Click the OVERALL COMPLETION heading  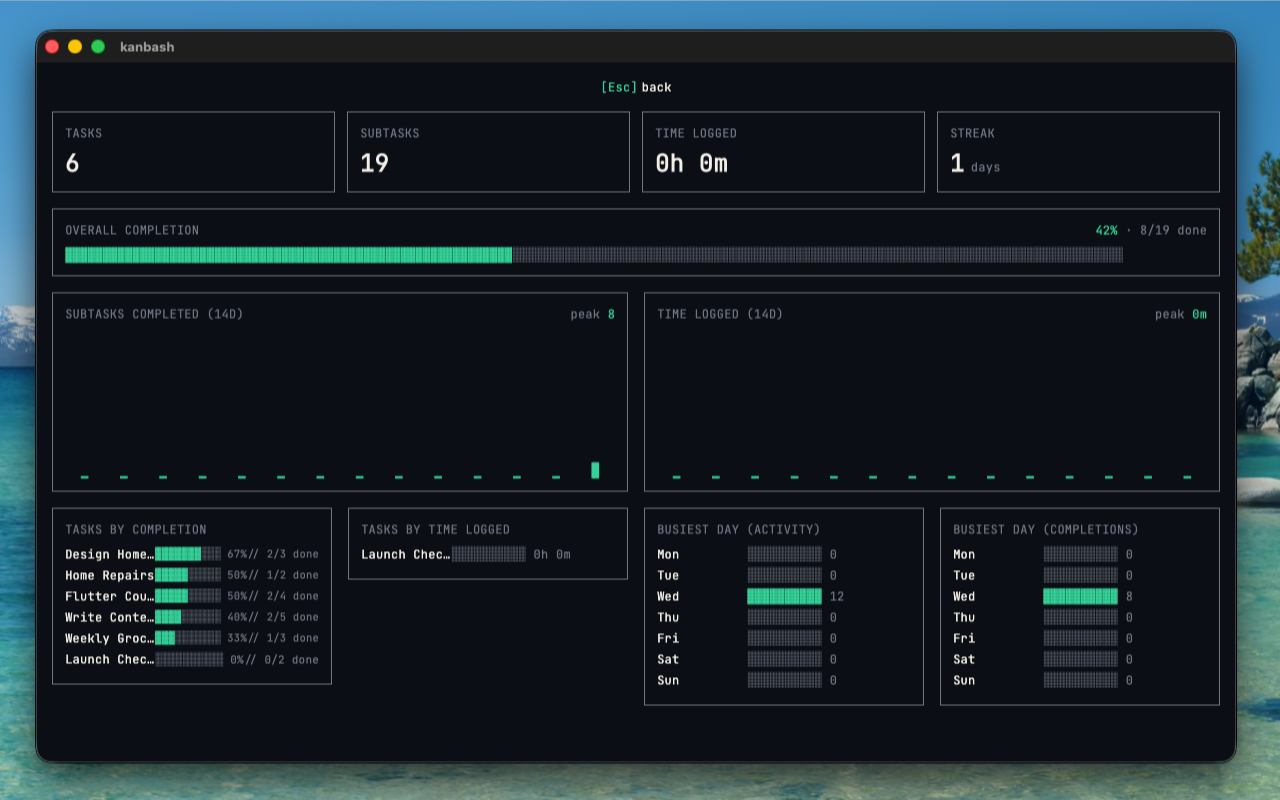pyautogui.click(x=132, y=230)
